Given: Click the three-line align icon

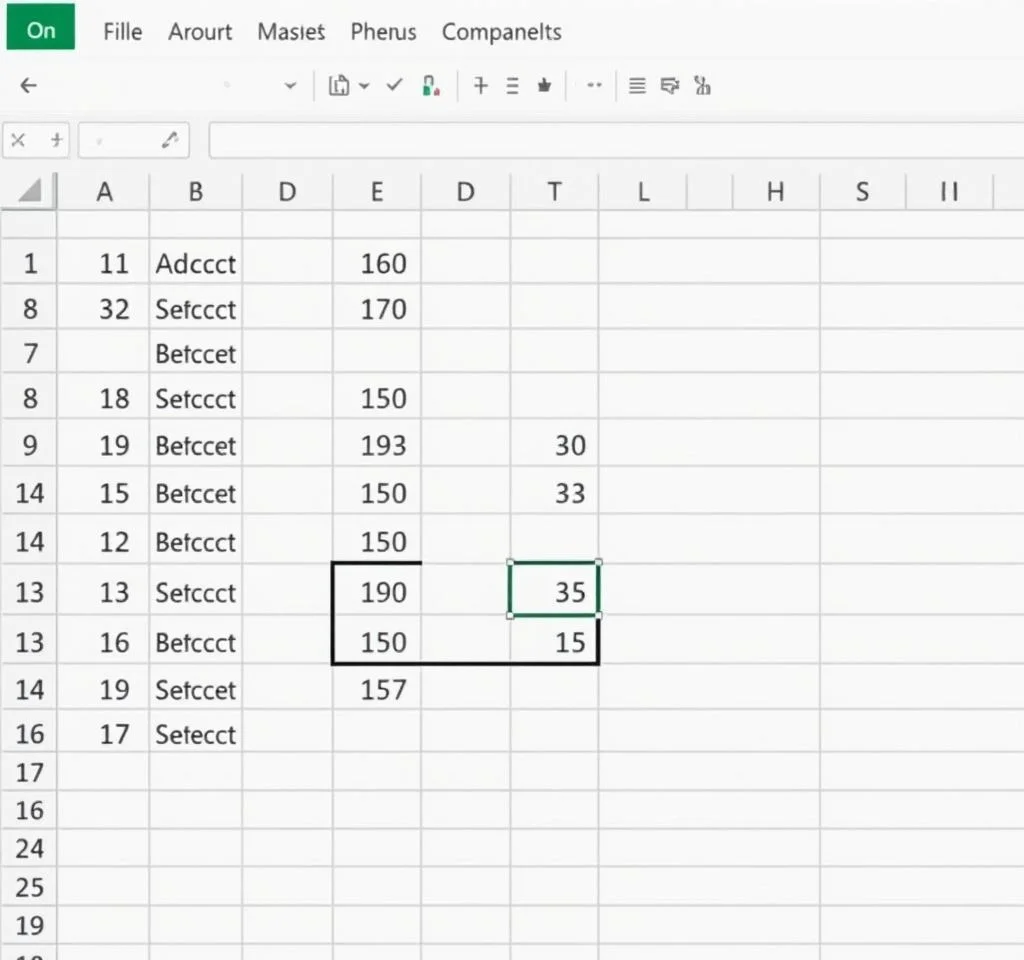Looking at the screenshot, I should [x=512, y=86].
